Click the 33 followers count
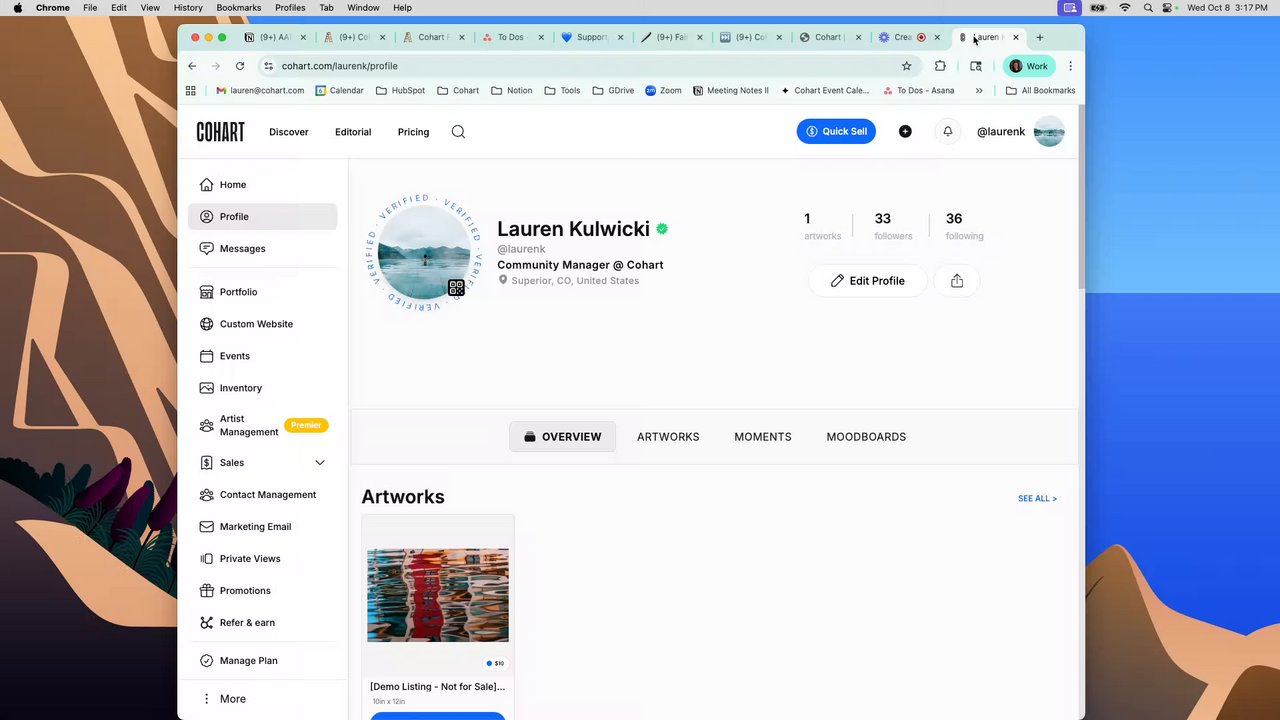Image resolution: width=1280 pixels, height=720 pixels. (x=893, y=226)
